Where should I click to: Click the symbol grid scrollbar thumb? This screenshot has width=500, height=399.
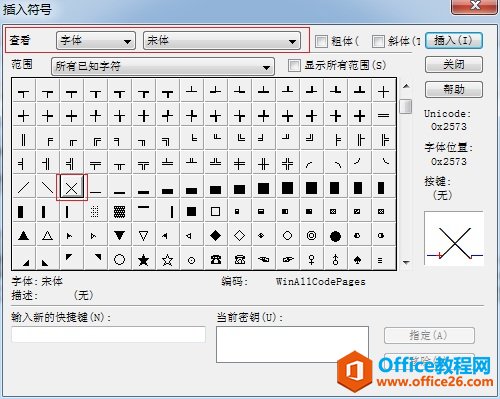[406, 106]
